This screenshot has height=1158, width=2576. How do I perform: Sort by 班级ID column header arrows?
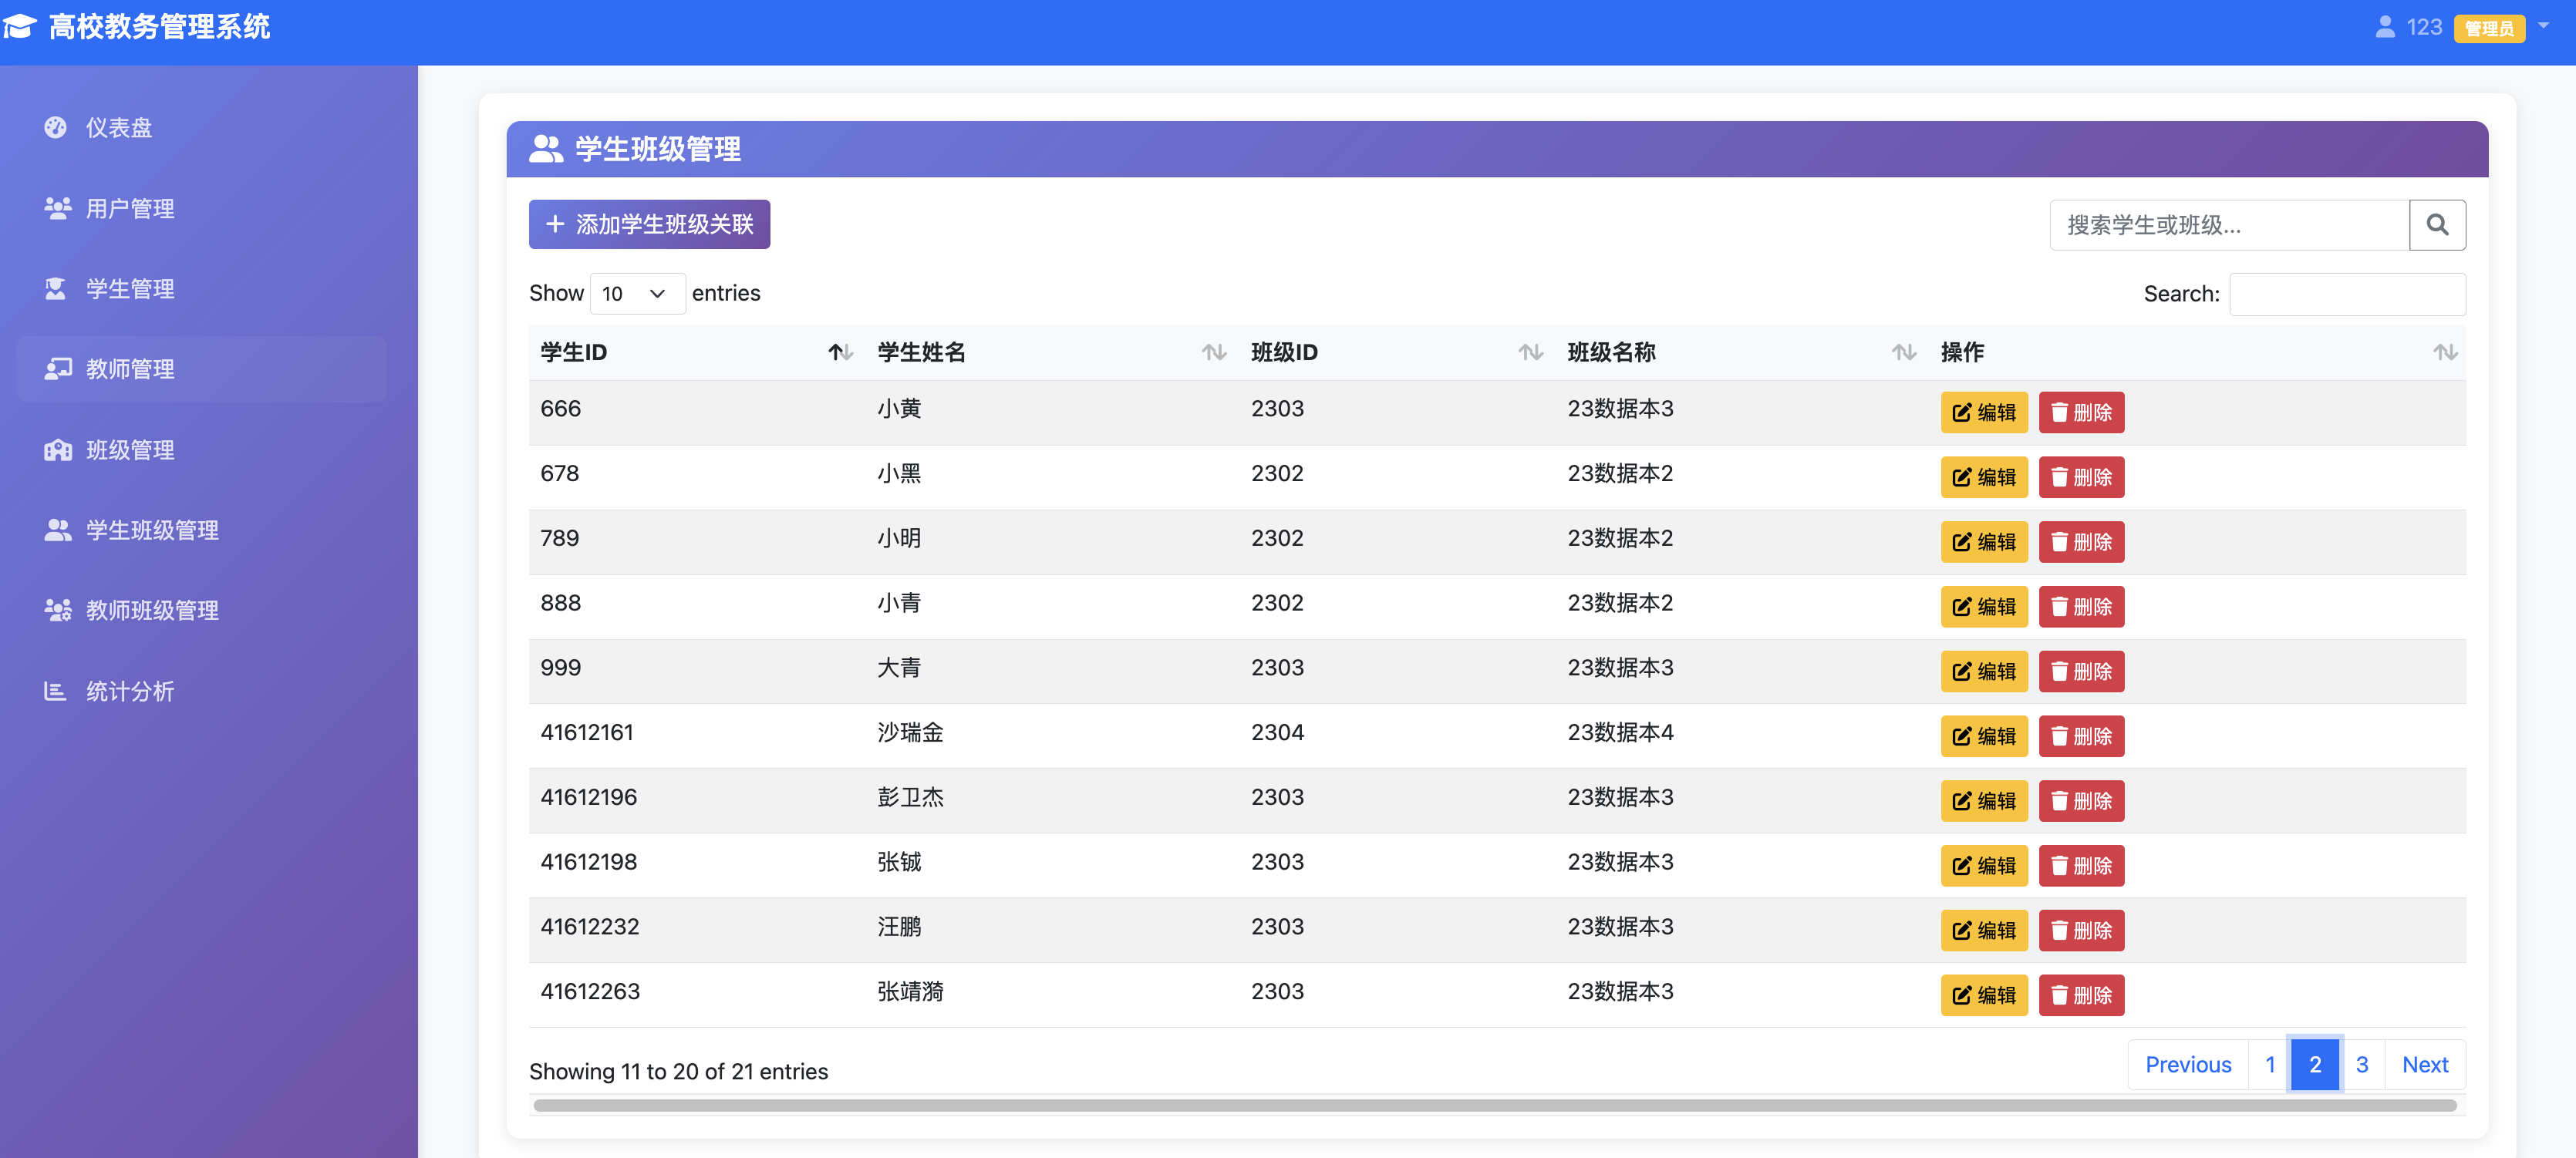click(1529, 352)
